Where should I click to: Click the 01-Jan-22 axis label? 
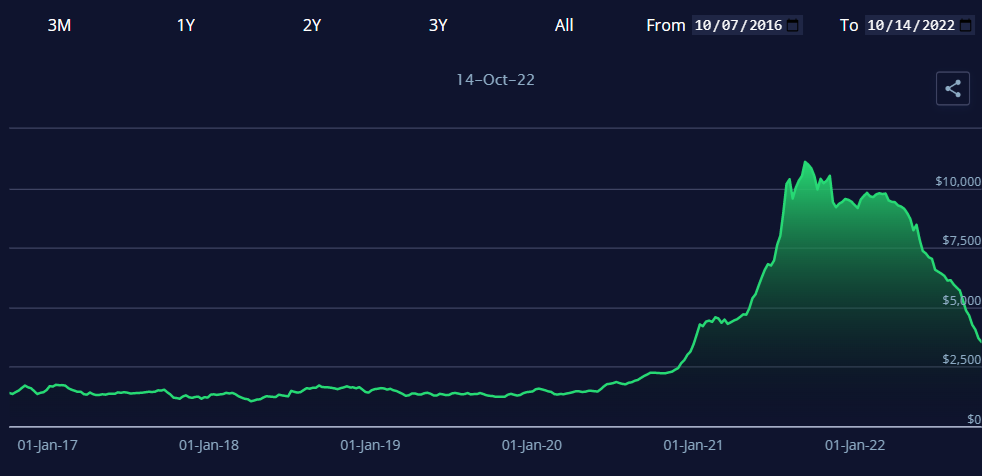point(854,446)
